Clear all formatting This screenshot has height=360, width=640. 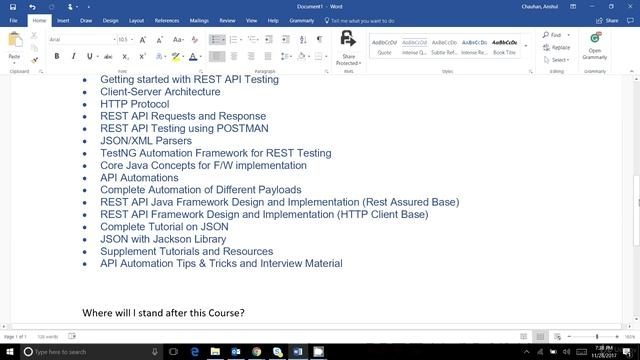[195, 40]
